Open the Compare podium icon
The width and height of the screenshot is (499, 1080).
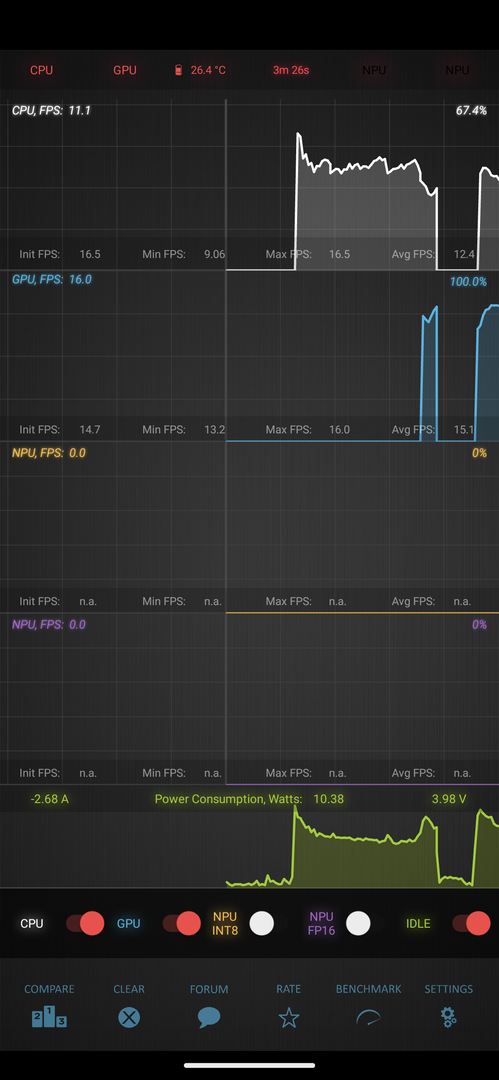click(x=49, y=1017)
